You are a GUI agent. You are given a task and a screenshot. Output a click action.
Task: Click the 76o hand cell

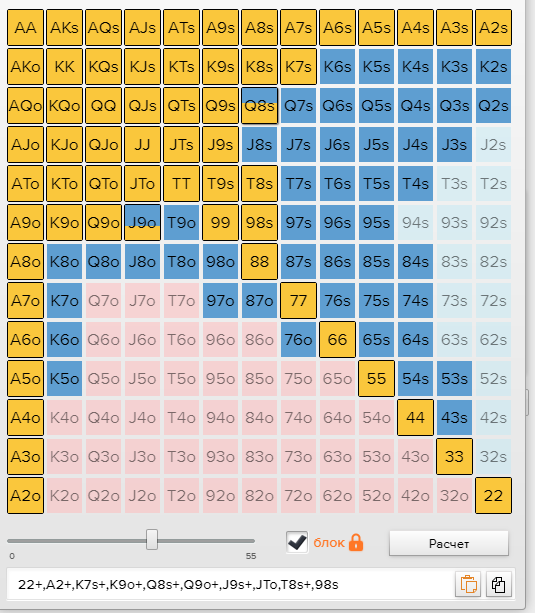(x=298, y=339)
